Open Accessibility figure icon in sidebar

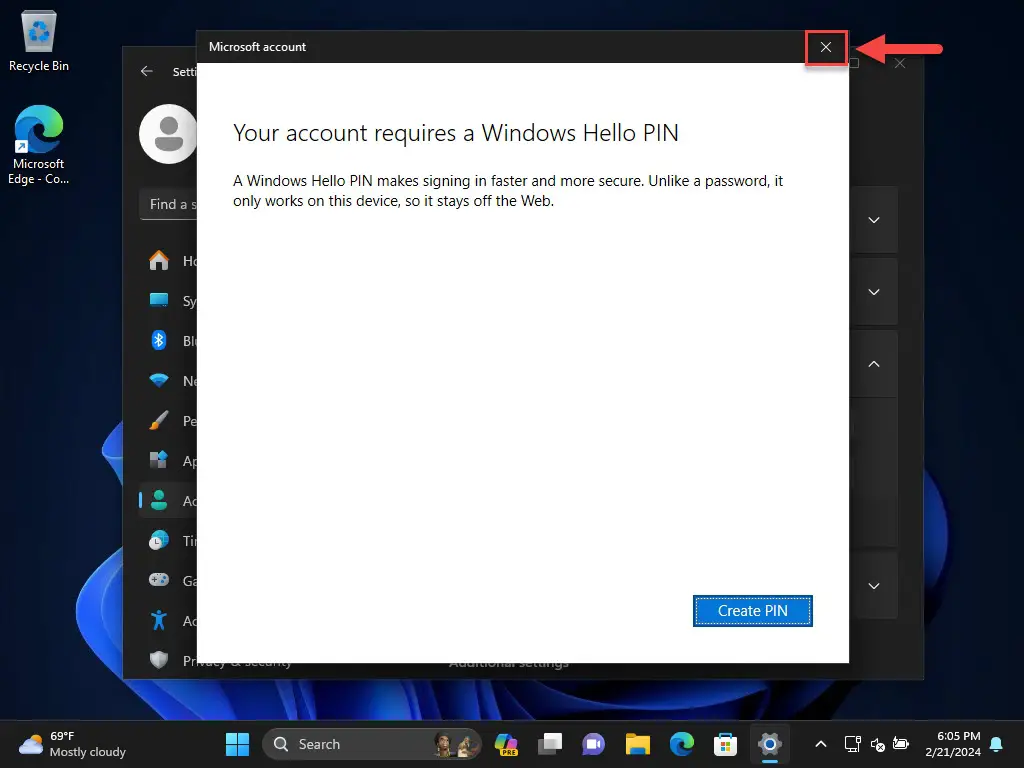159,620
